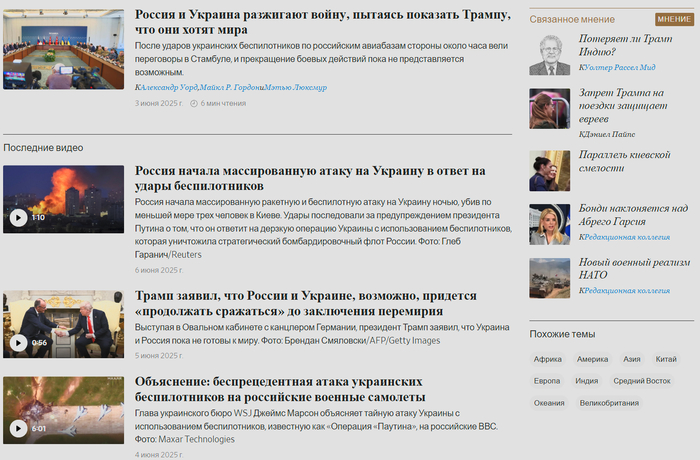700x460 pixels.
Task: Open the NATO military realism opinion thumbnail
Action: coord(549,278)
